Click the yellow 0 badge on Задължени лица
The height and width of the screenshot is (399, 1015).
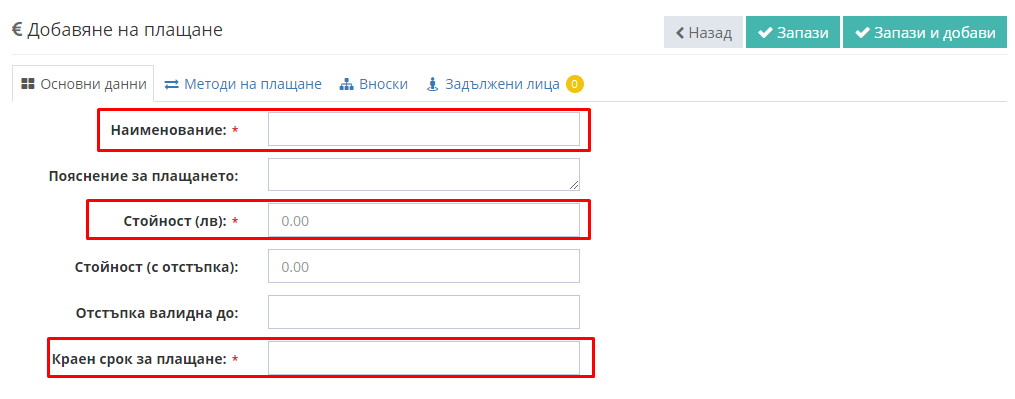point(575,84)
